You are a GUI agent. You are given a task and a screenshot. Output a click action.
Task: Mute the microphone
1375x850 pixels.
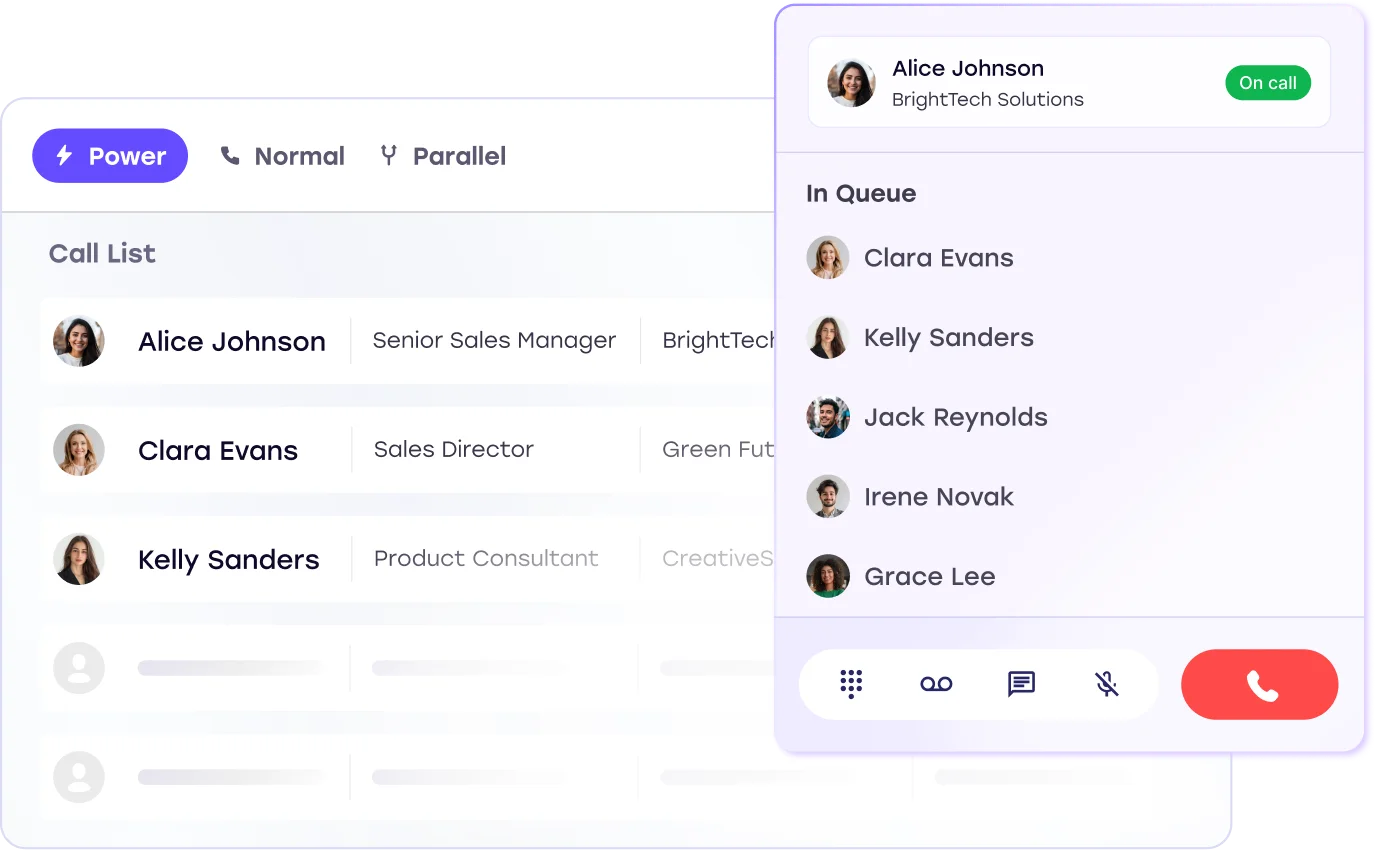point(1106,684)
